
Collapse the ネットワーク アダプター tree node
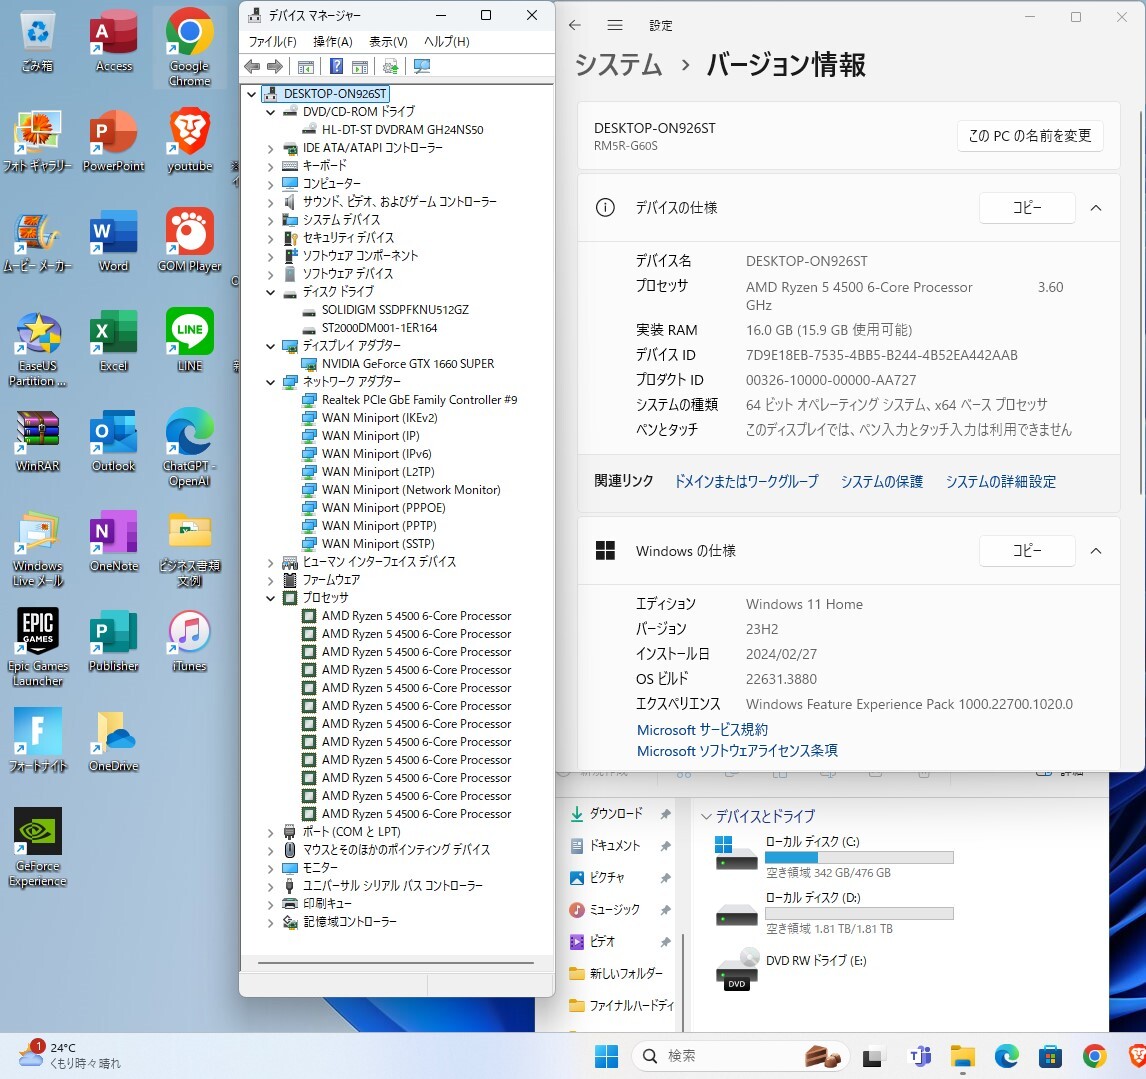(x=270, y=382)
